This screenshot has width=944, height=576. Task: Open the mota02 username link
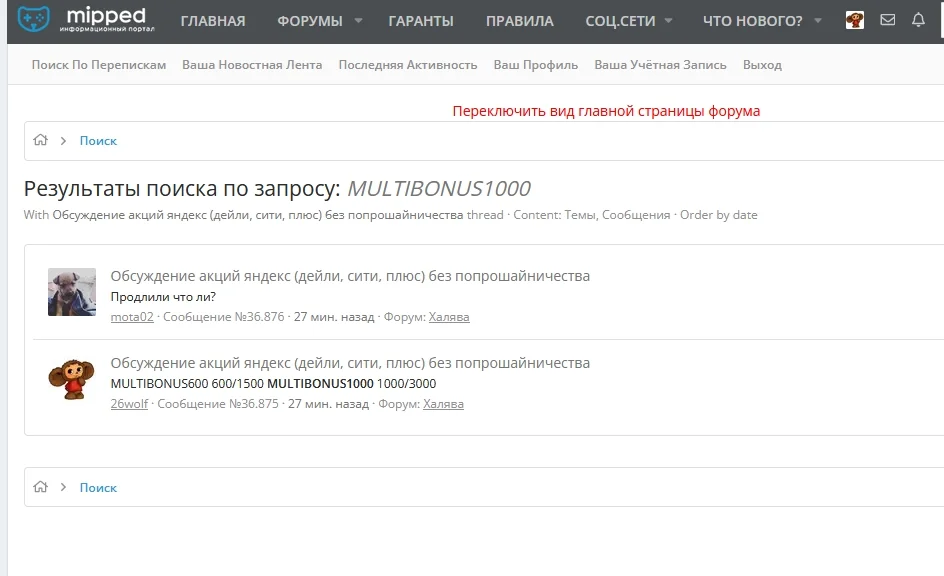(x=132, y=317)
